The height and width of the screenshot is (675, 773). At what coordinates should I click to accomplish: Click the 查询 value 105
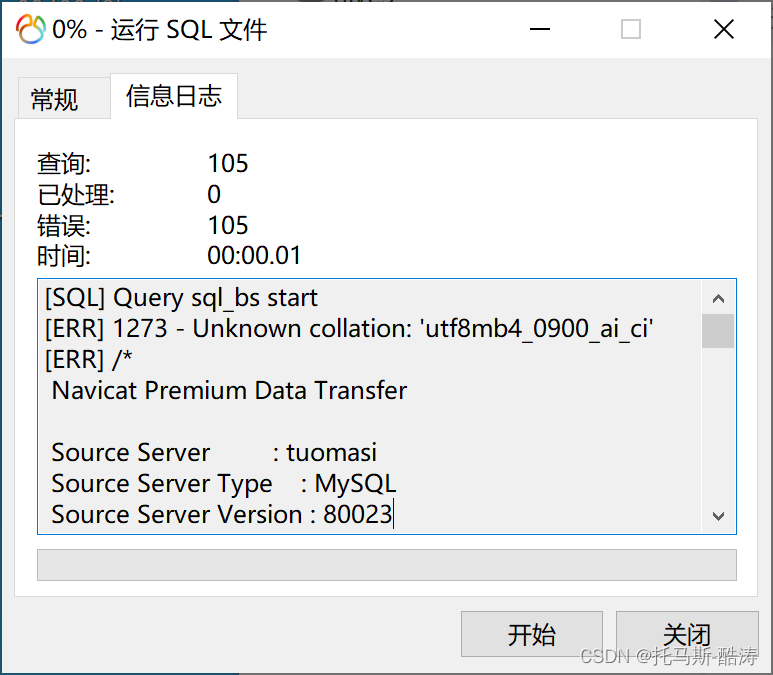coord(228,163)
